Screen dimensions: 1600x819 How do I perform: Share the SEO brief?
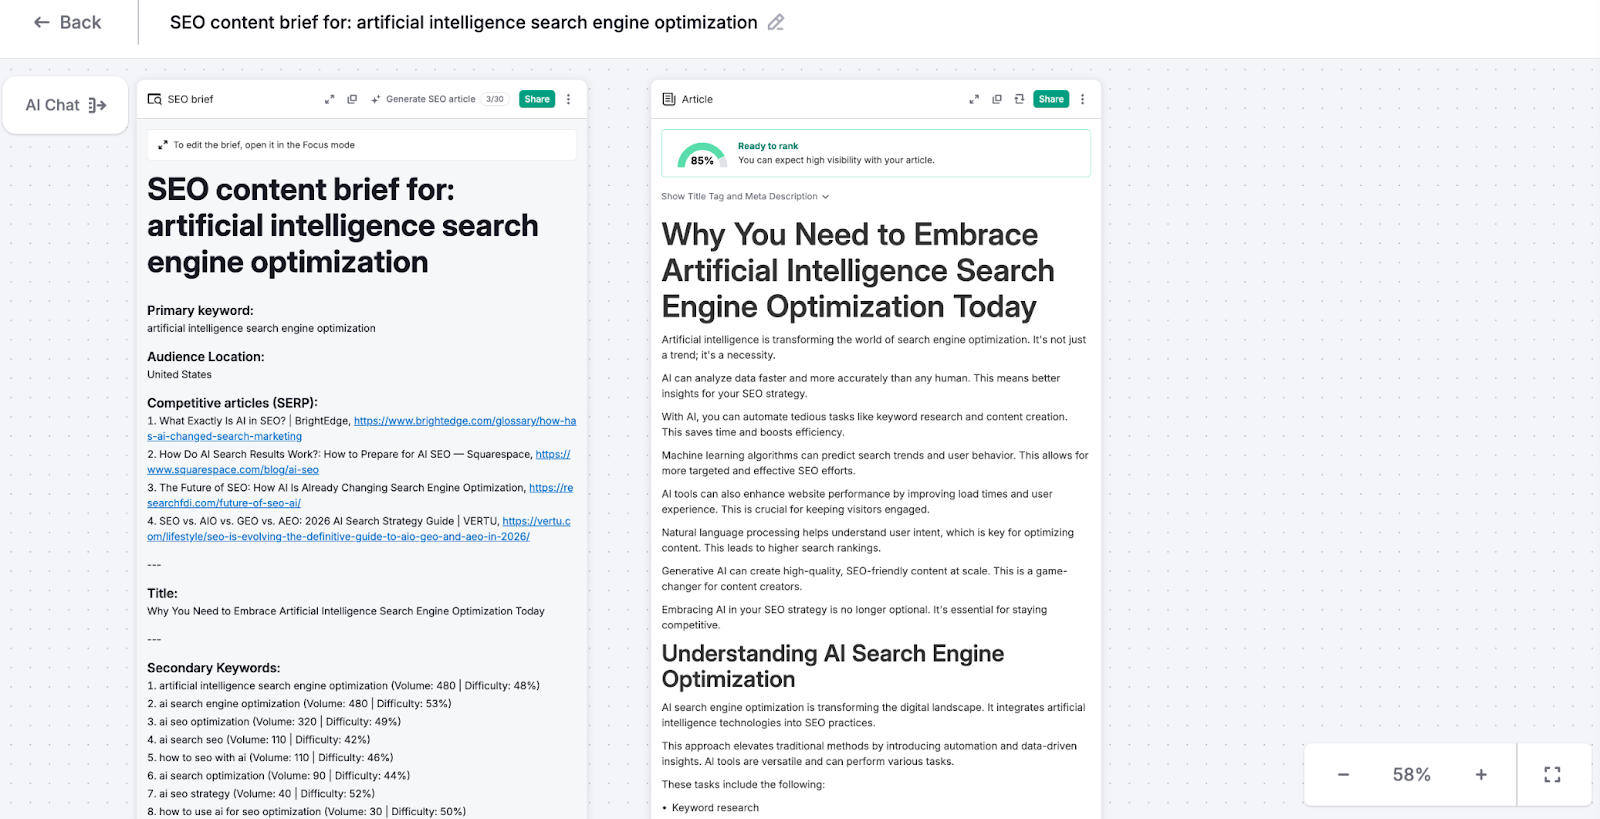pos(537,99)
